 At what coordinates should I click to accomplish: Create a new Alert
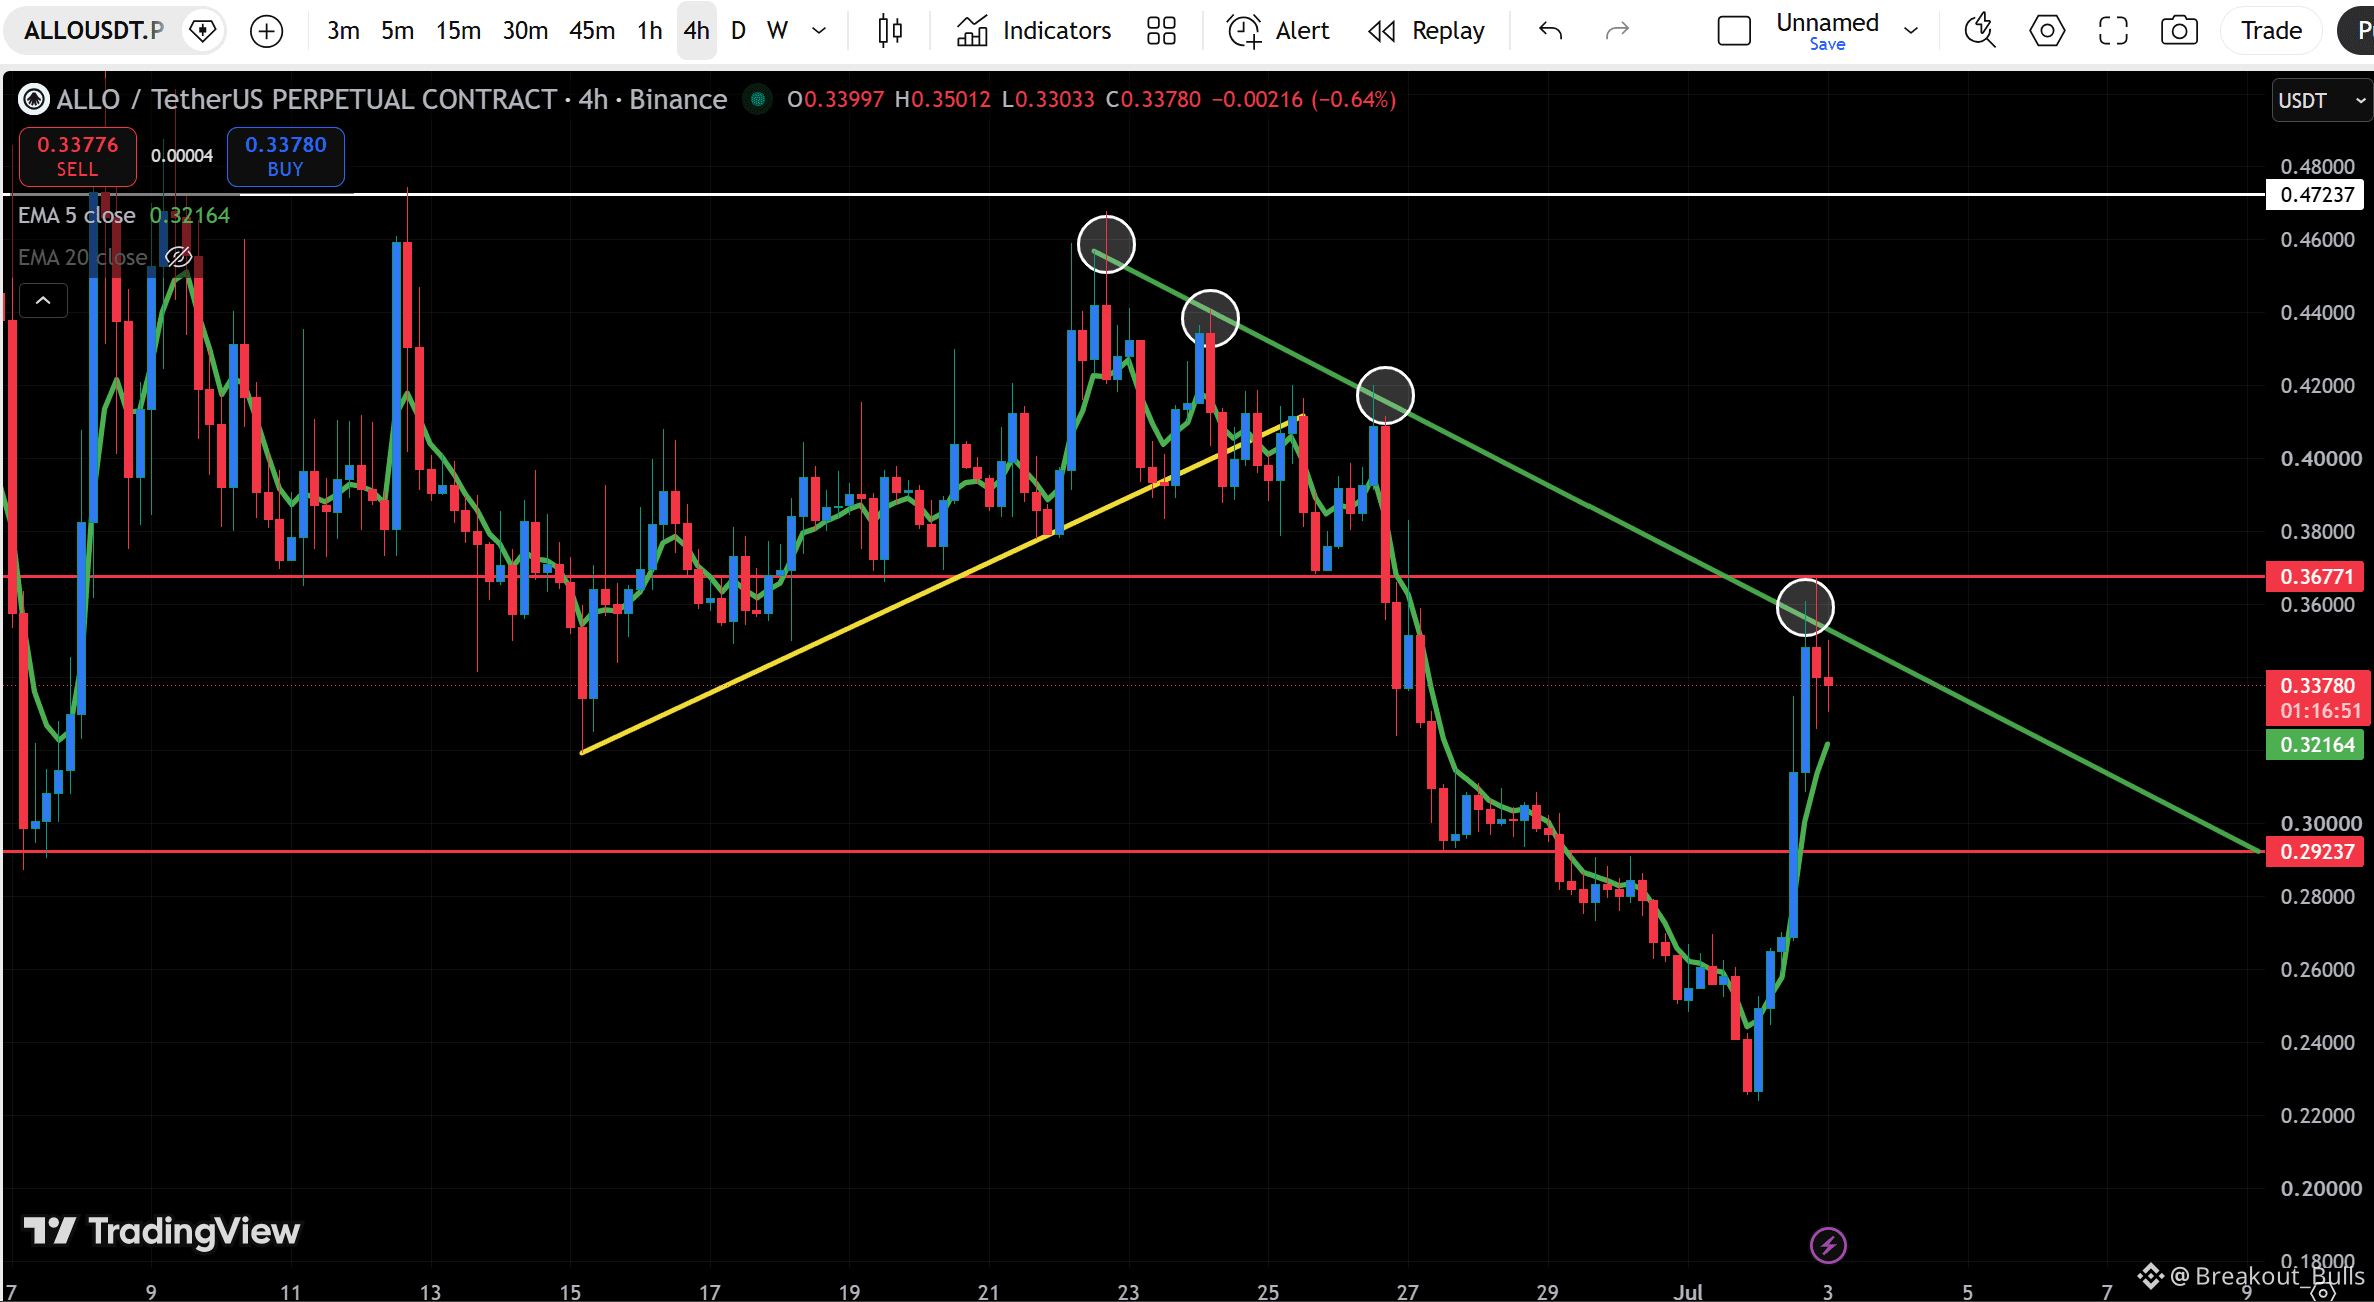1278,31
